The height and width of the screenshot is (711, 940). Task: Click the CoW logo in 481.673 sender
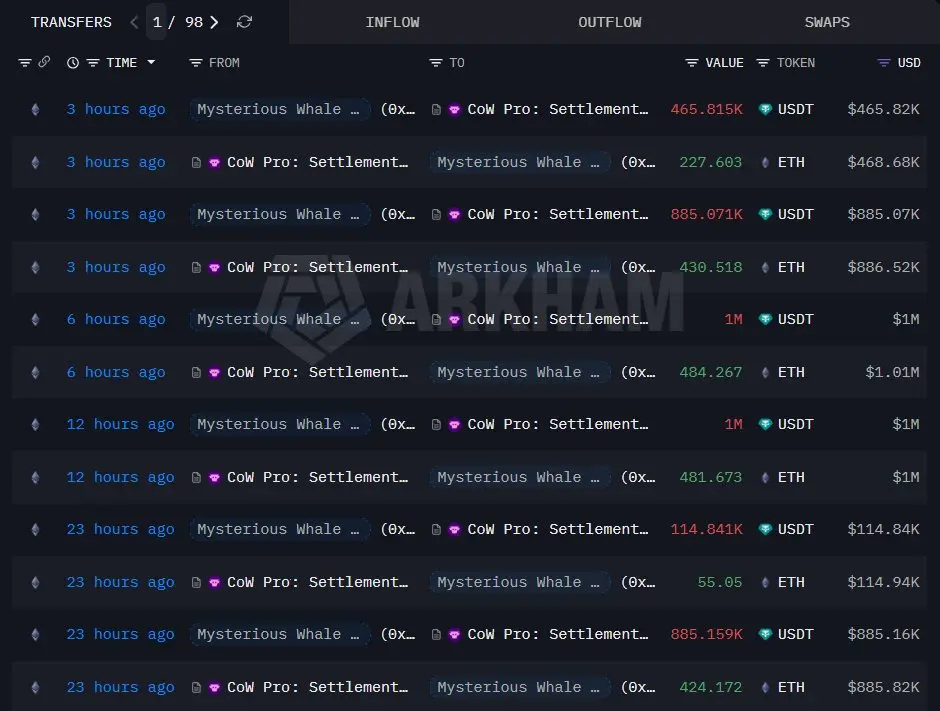click(214, 477)
